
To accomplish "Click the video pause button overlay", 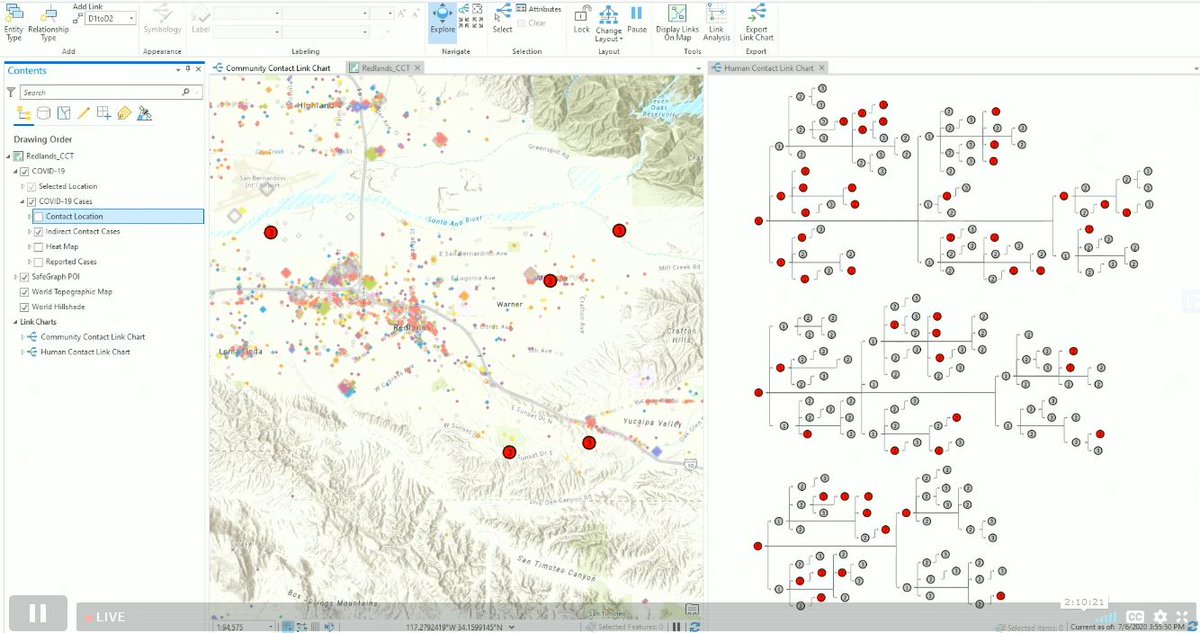I will click(x=38, y=613).
